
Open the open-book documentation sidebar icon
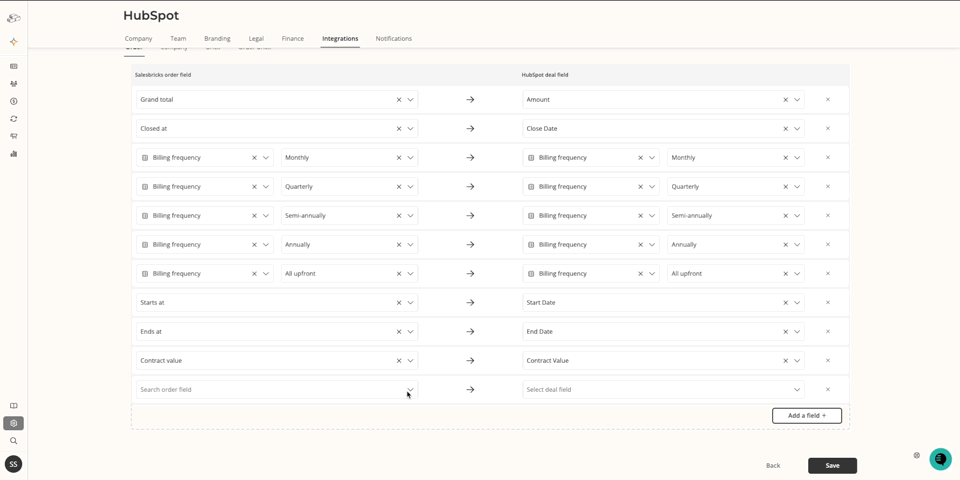point(13,406)
